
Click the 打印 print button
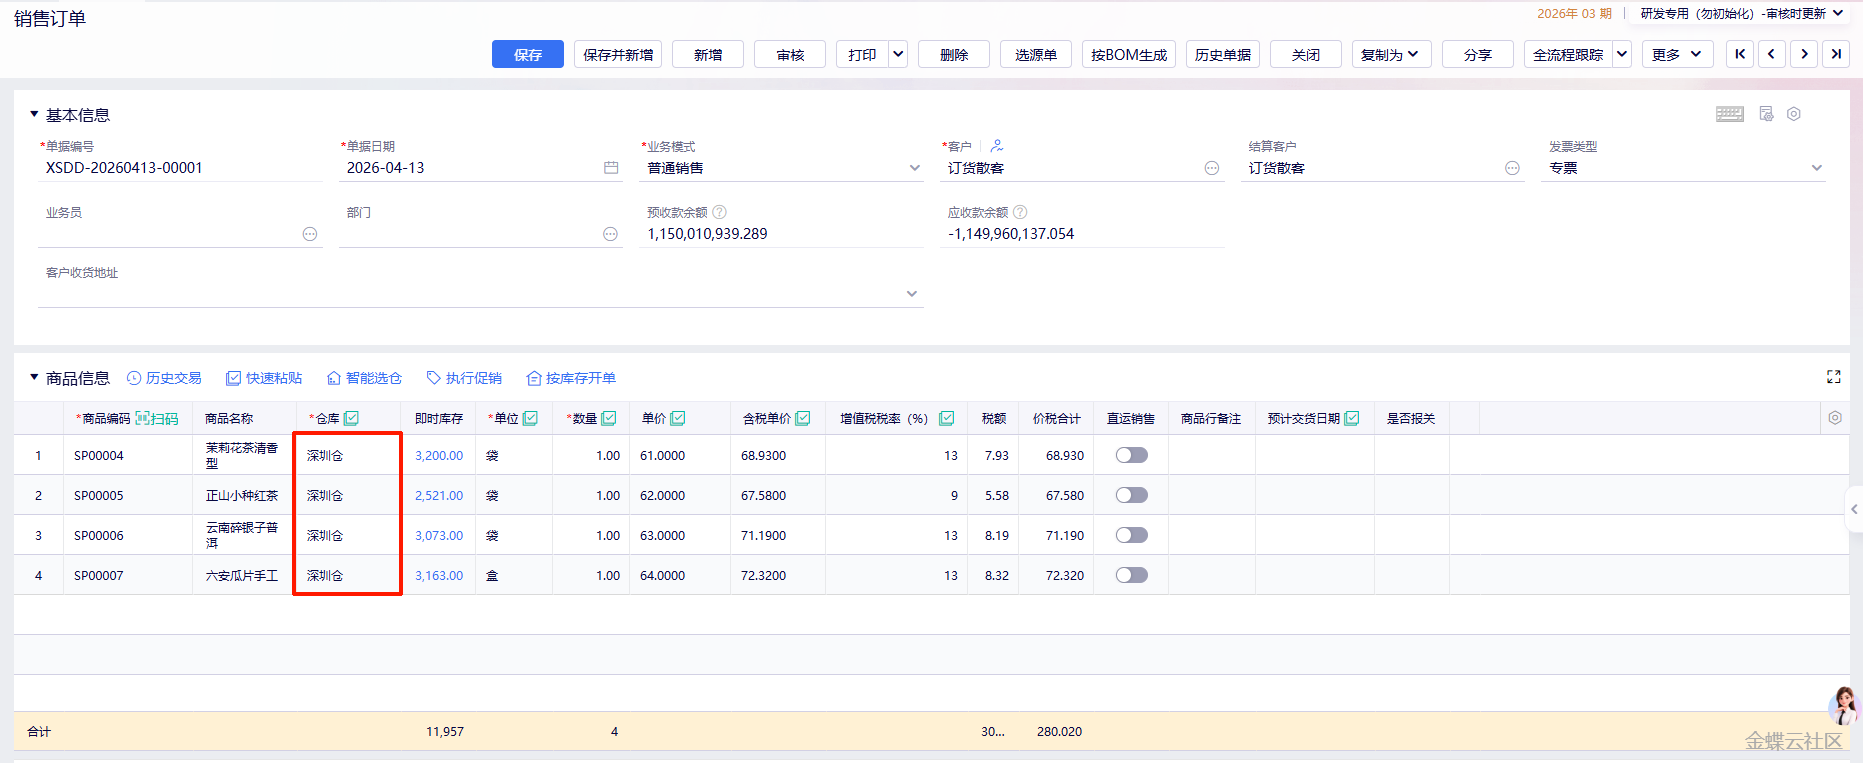click(862, 54)
